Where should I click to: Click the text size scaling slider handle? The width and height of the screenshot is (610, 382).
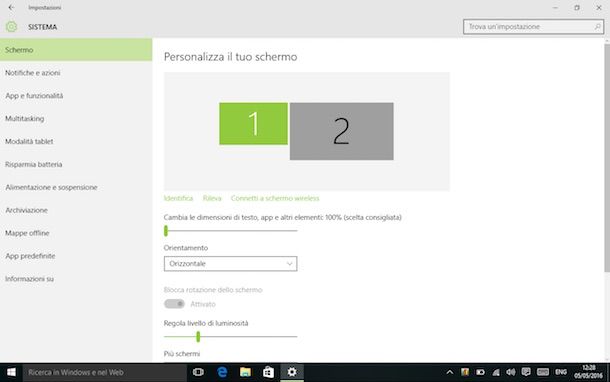pos(166,231)
